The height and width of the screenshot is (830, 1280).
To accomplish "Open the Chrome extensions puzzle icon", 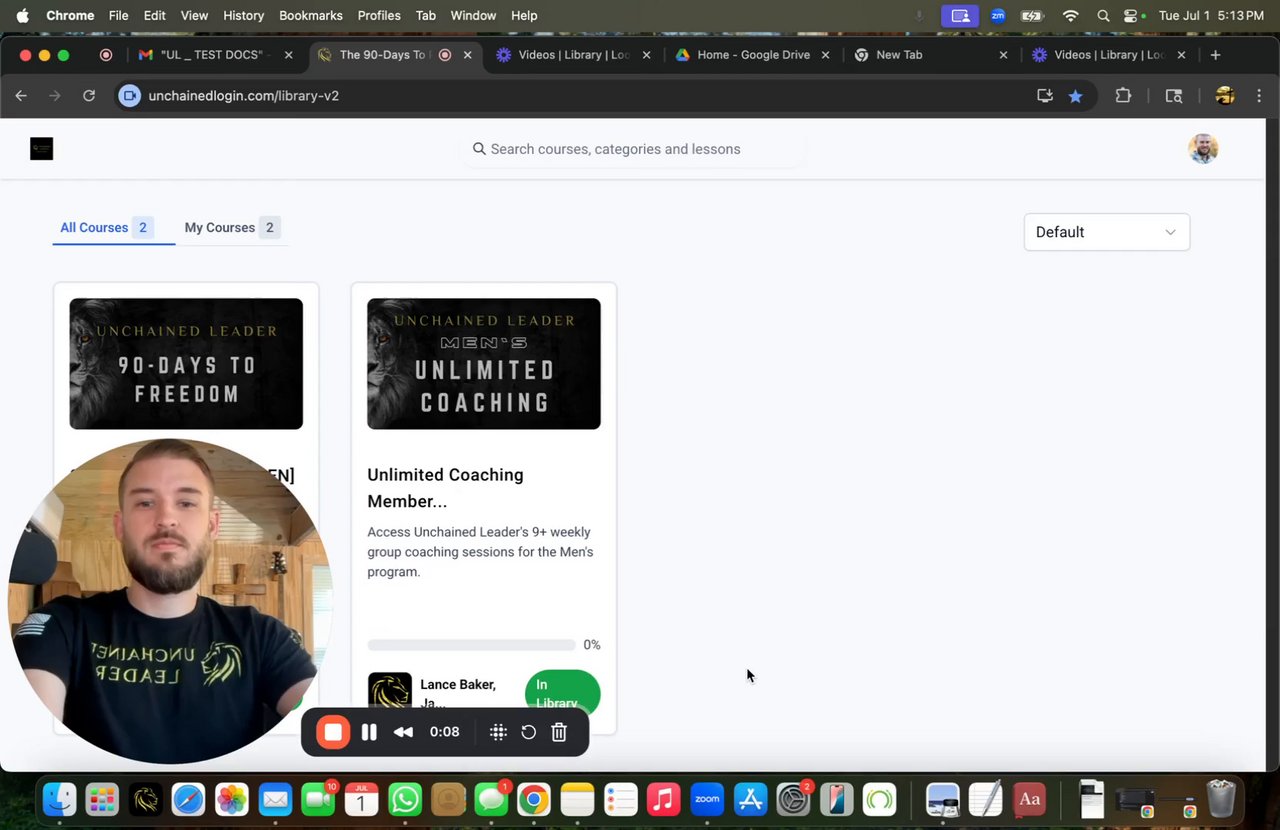I will (x=1123, y=96).
